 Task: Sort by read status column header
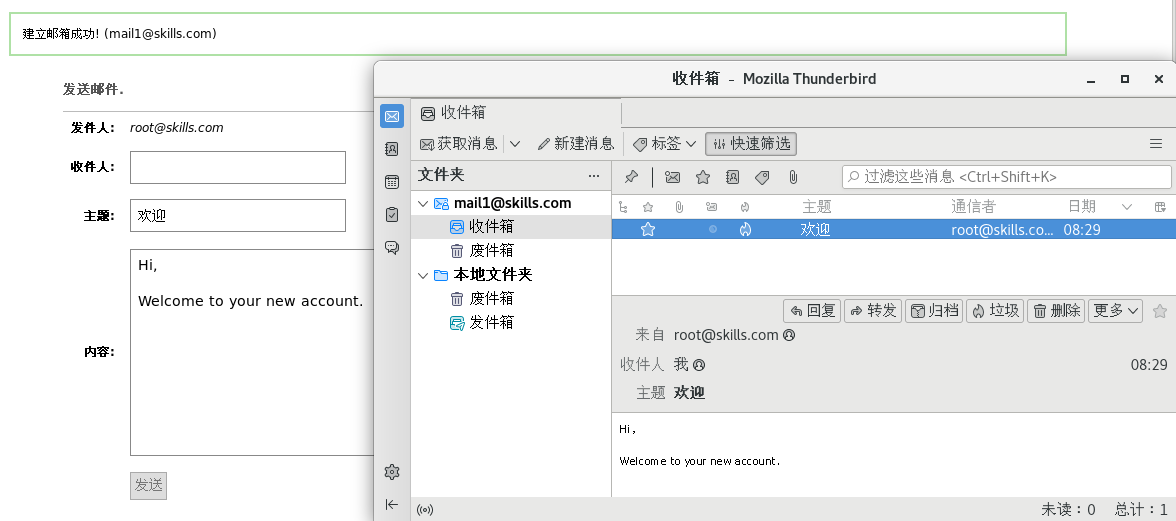tap(712, 207)
